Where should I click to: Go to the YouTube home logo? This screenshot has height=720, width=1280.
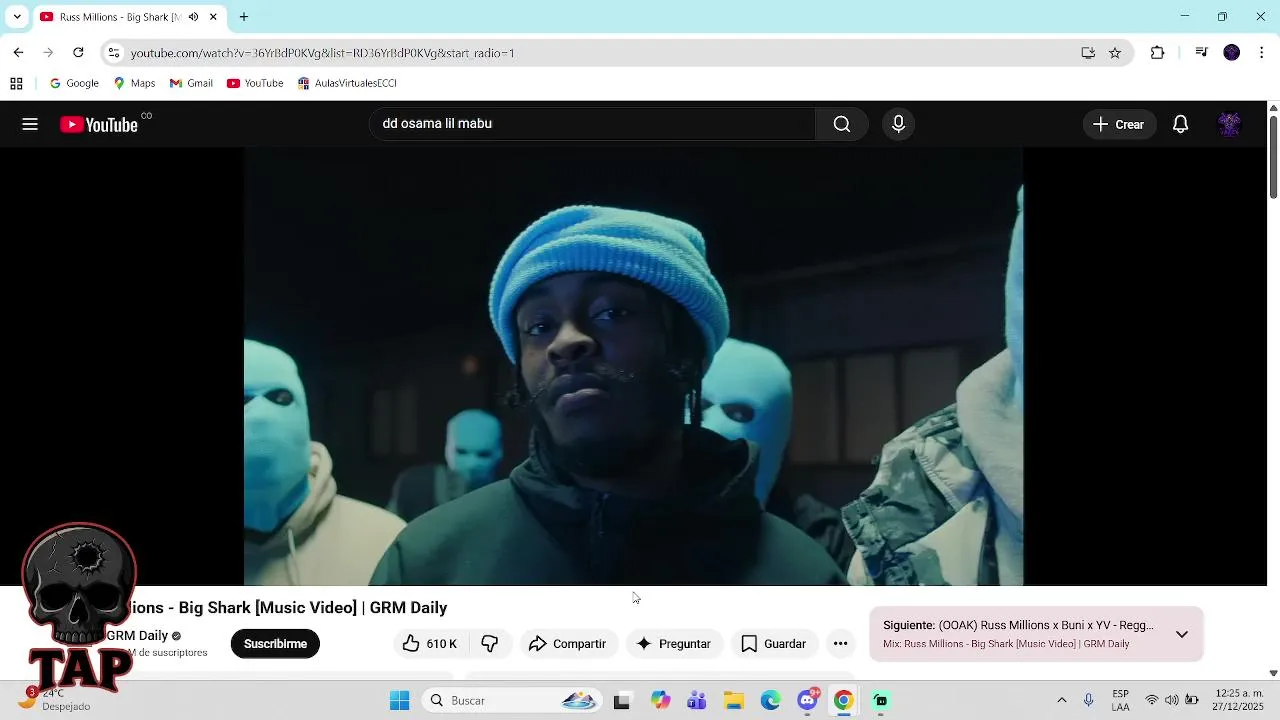coord(99,124)
